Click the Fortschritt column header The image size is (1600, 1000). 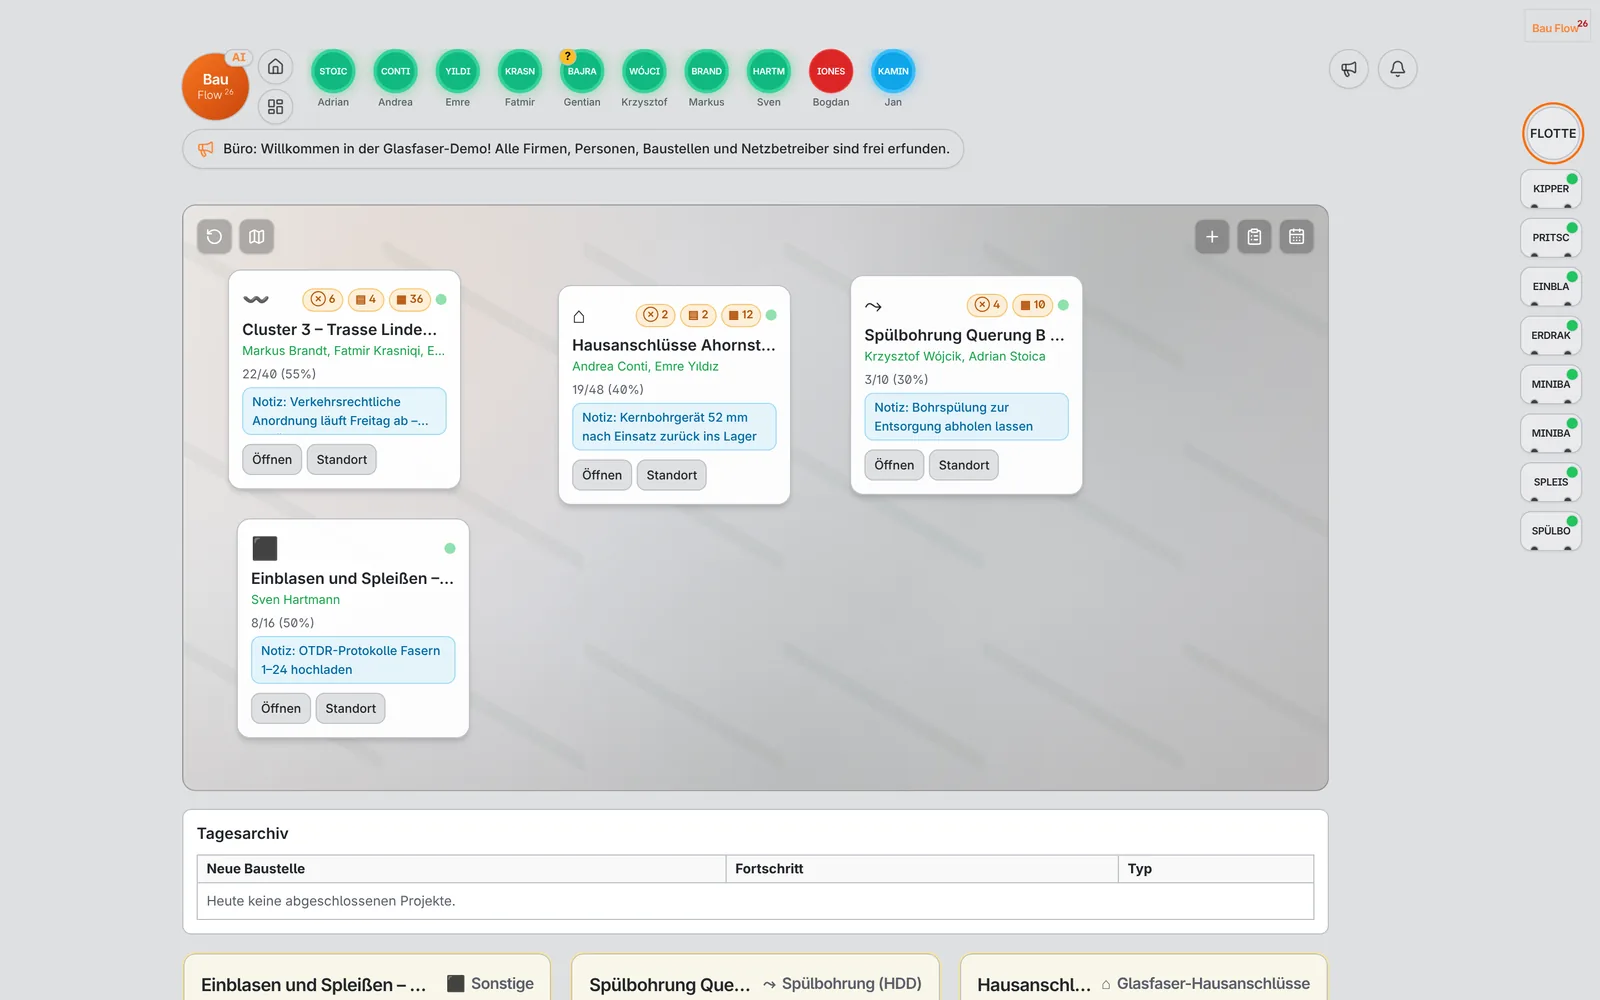tap(922, 869)
